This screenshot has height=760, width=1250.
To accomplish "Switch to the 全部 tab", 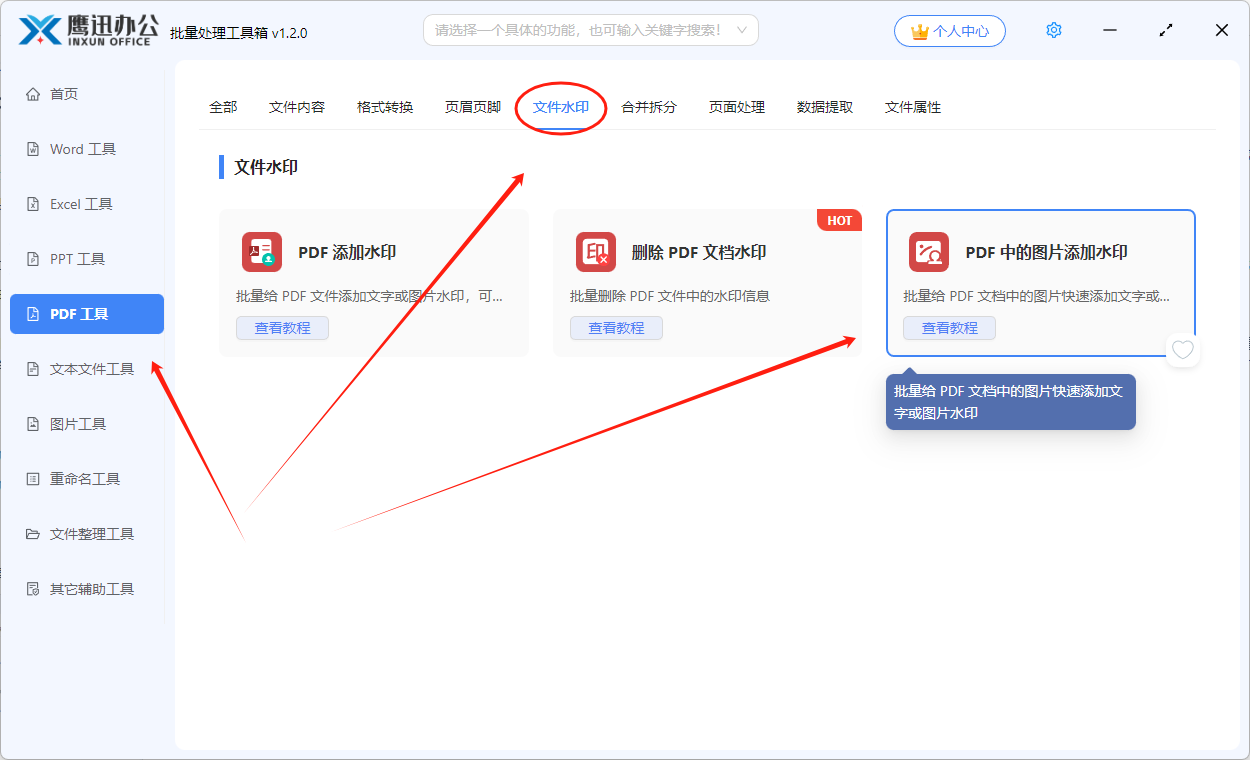I will click(223, 107).
